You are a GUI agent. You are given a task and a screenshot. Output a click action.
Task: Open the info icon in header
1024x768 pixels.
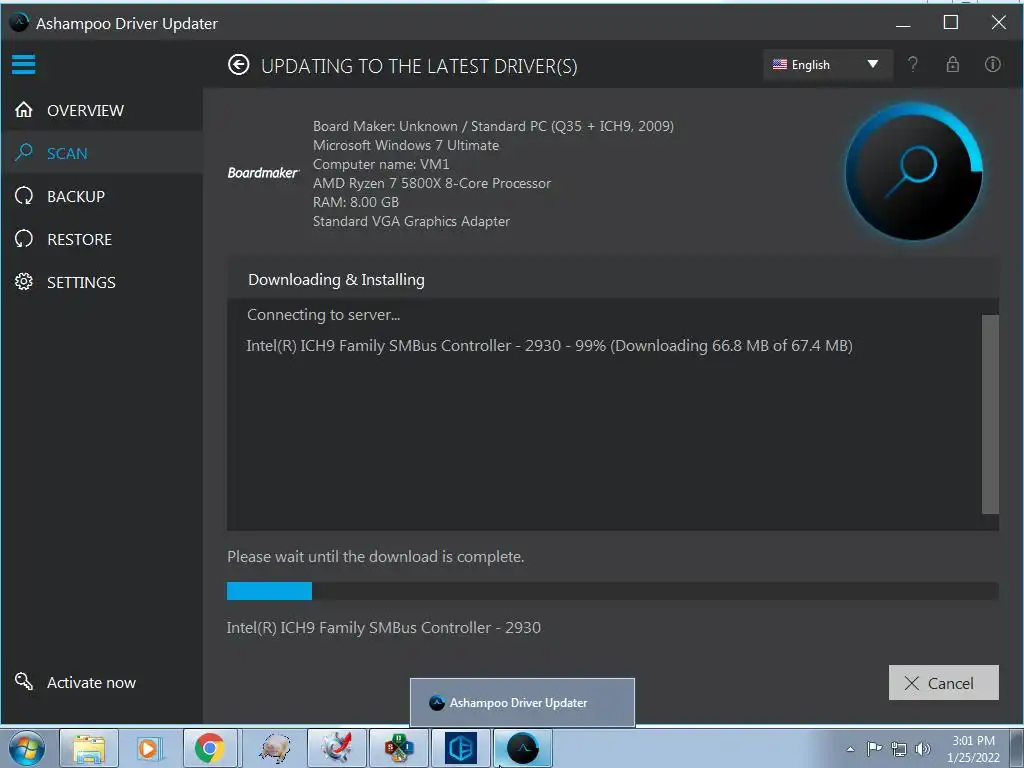coord(992,64)
